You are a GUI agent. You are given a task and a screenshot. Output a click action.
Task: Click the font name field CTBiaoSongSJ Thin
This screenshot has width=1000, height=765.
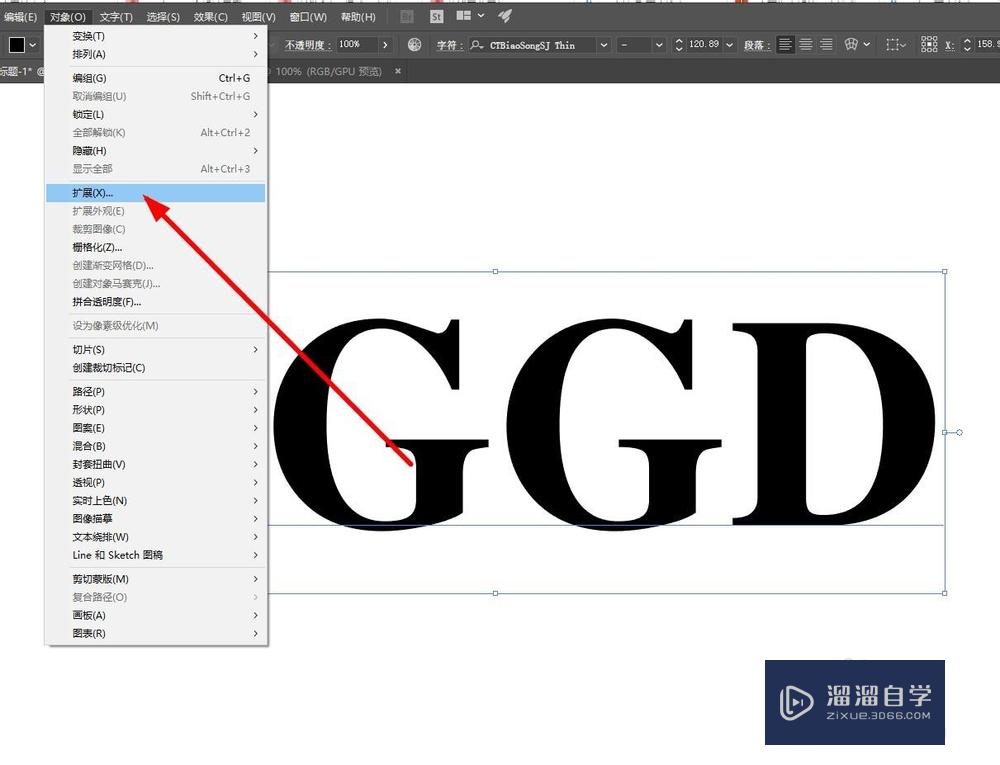pyautogui.click(x=533, y=45)
